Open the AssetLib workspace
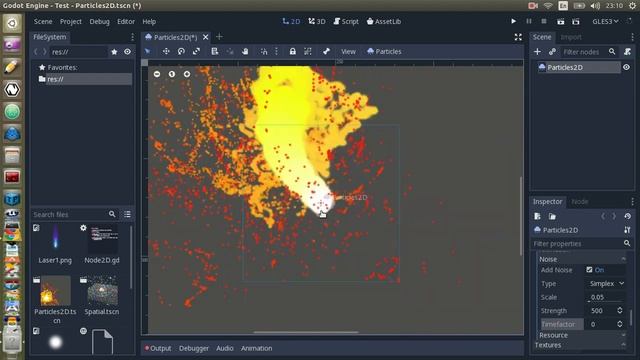Image resolution: width=640 pixels, height=360 pixels. tap(384, 21)
